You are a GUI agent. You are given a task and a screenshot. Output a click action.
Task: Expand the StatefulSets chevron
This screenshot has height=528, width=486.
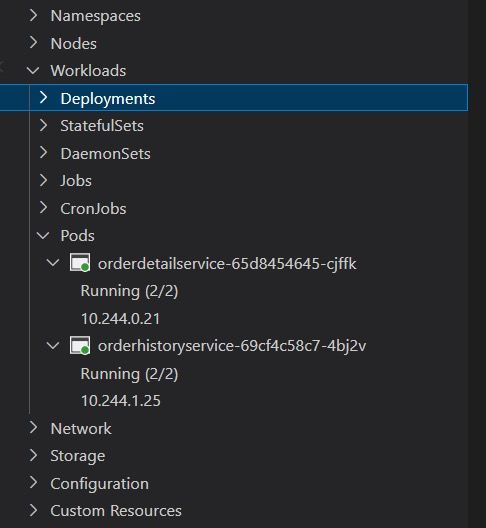[43, 125]
